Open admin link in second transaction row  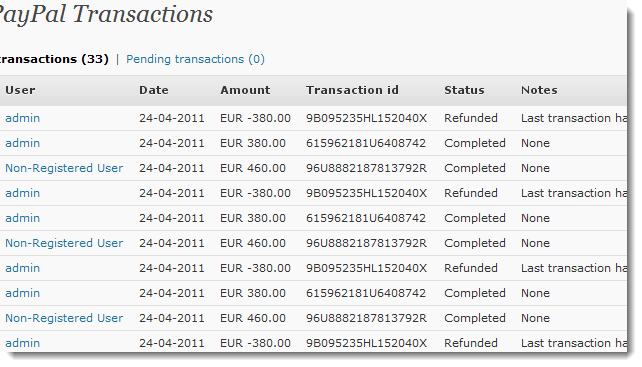click(x=23, y=143)
